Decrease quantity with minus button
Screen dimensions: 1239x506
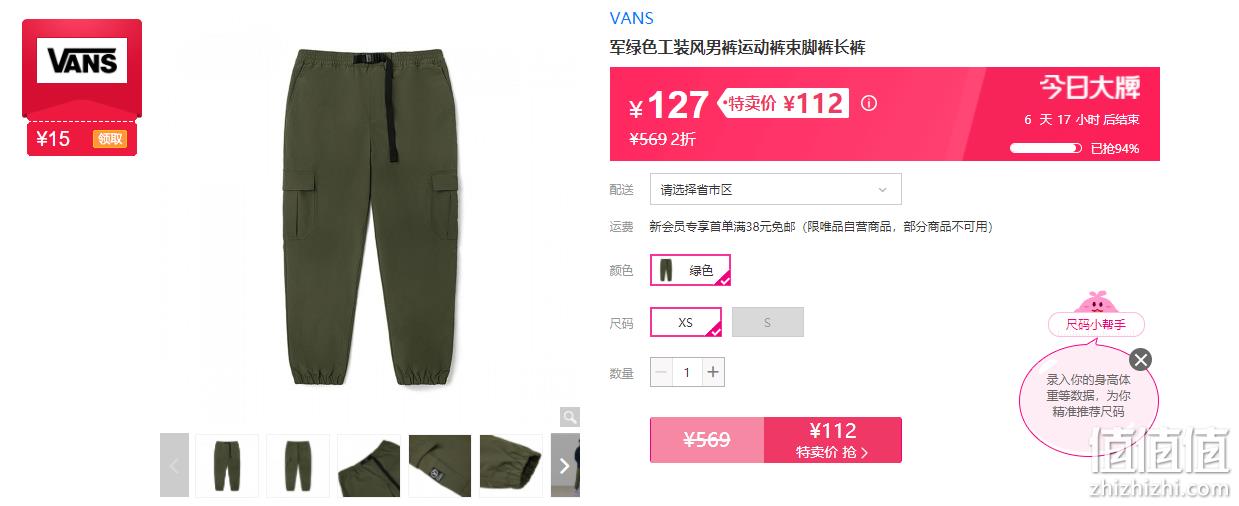(661, 372)
